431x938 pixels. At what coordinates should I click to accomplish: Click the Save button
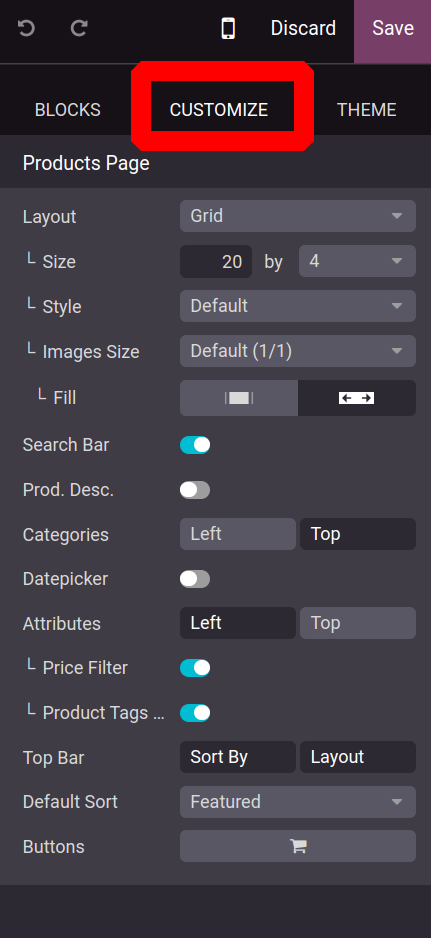tap(393, 28)
